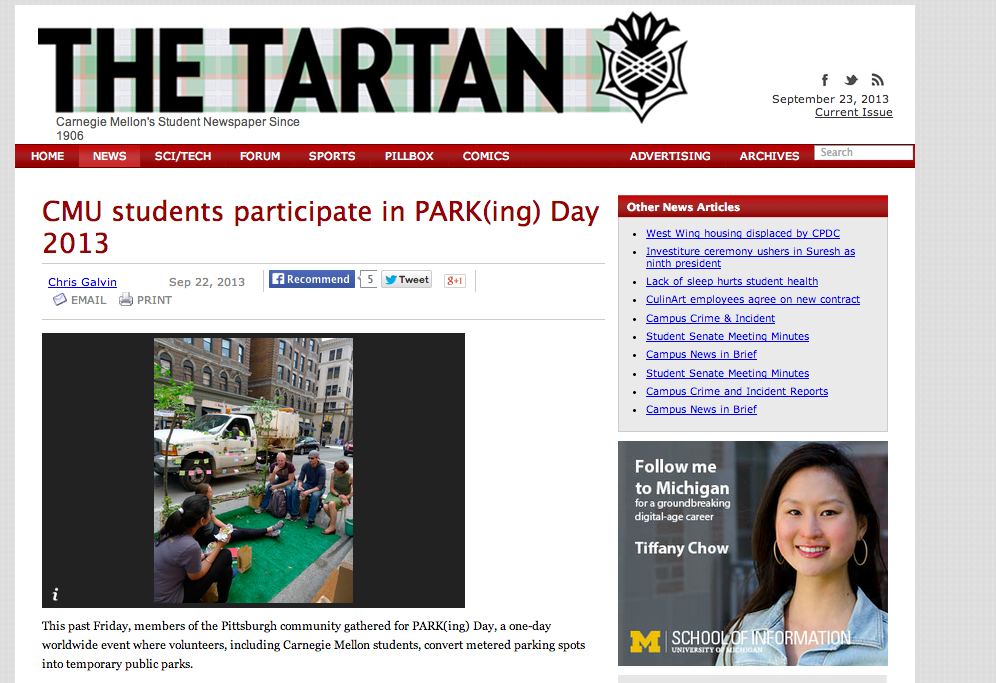The width and height of the screenshot is (996, 683).
Task: Open the PILLBOX section
Action: (x=409, y=156)
